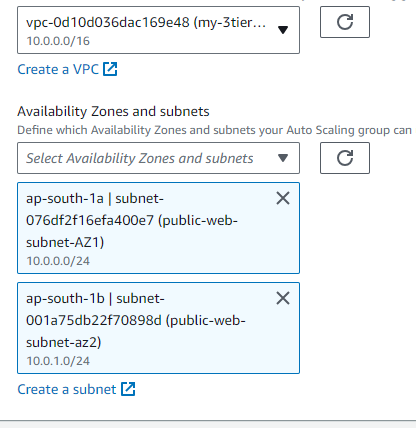Click the 10.0.1.0/24 CIDR label

[58, 361]
